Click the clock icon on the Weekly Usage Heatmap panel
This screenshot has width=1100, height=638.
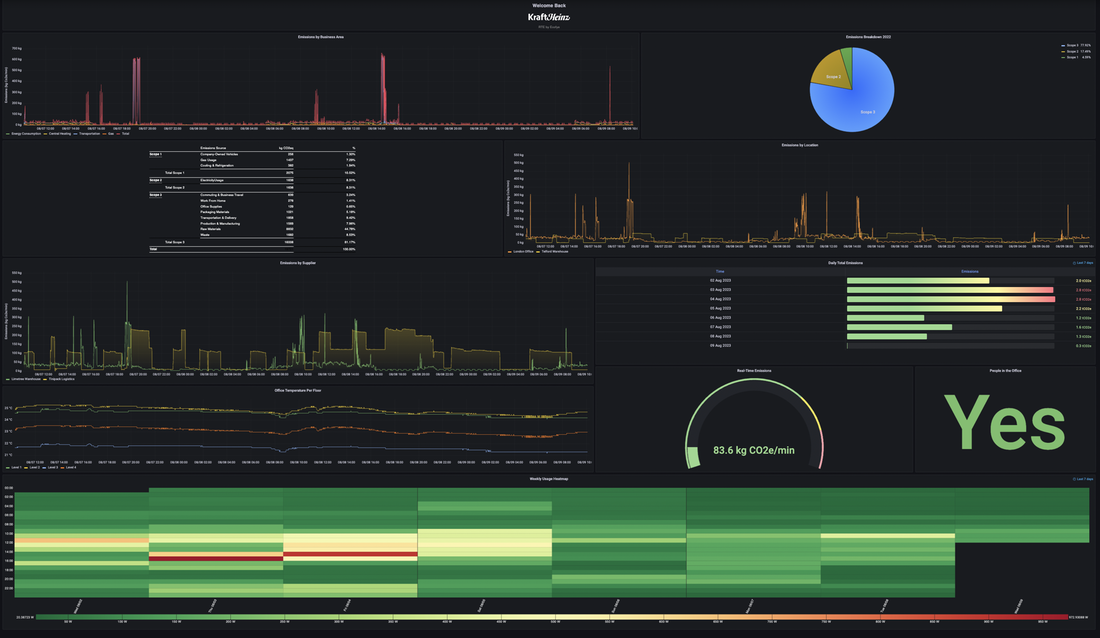coord(1074,479)
